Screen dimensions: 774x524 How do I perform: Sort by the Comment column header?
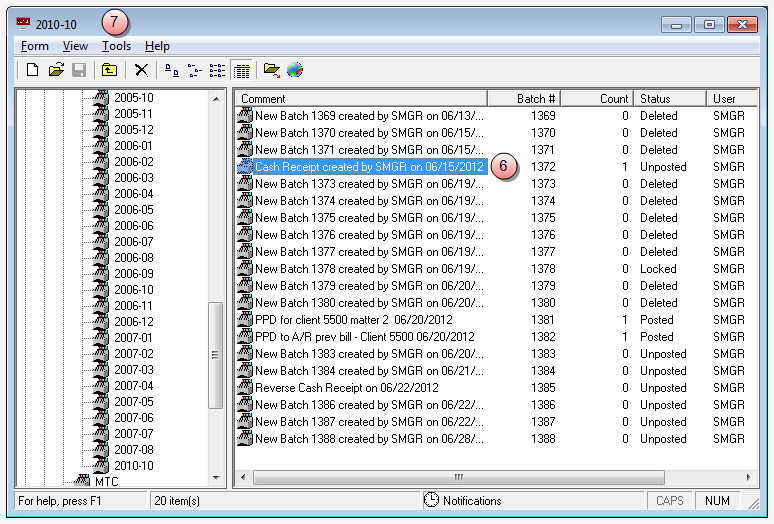[361, 99]
